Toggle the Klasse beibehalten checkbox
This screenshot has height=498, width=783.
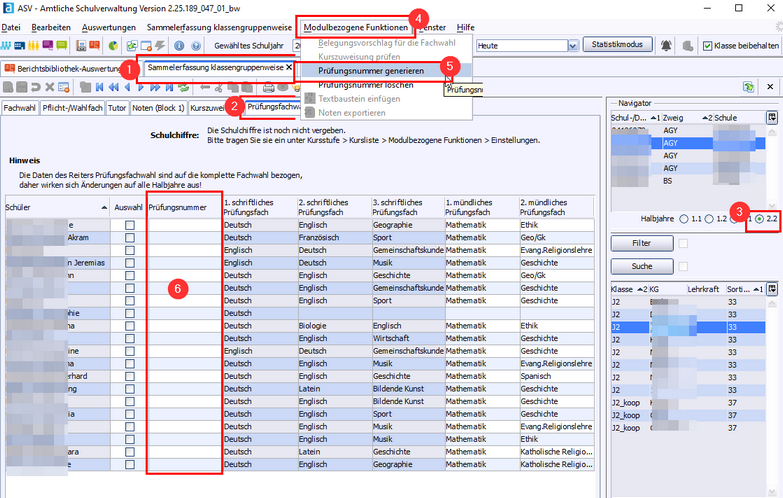pos(707,46)
